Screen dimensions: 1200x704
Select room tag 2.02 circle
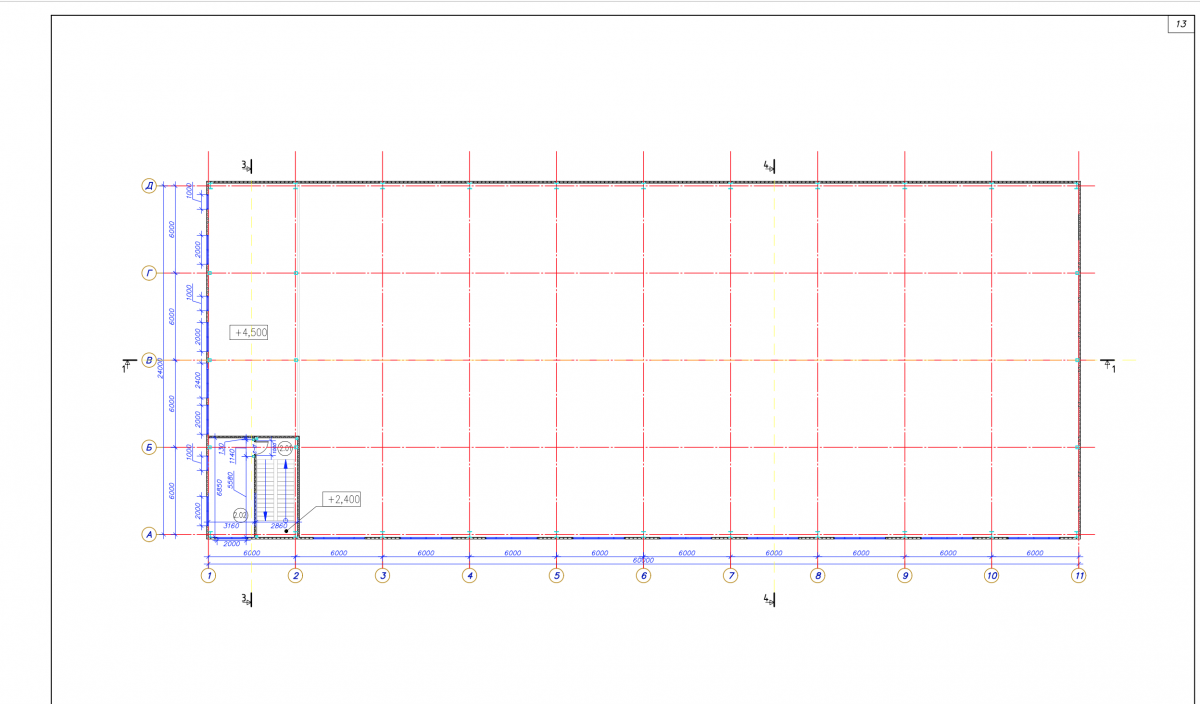[240, 515]
